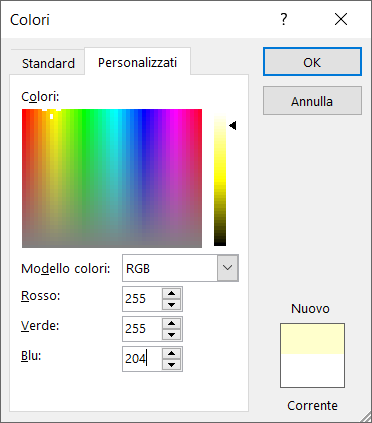372x423 pixels.
Task: Pick a color in the spectrum field
Action: coord(112,178)
